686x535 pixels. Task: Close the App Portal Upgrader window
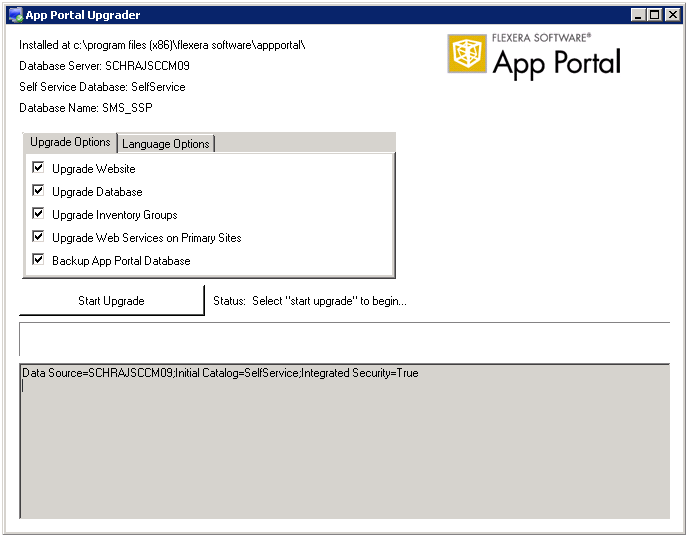672,15
